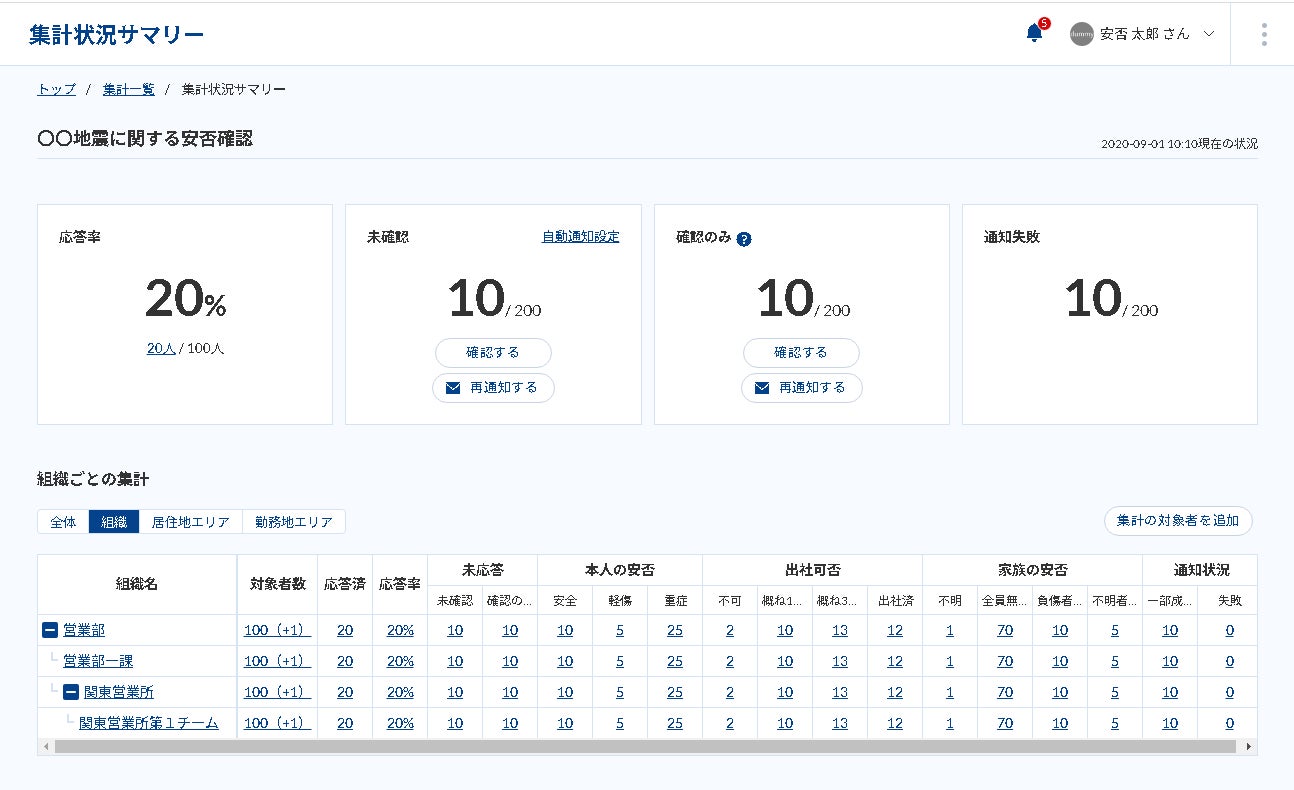Click 再通知する with envelope in 未確認 card
The height and width of the screenshot is (790, 1294).
493,387
